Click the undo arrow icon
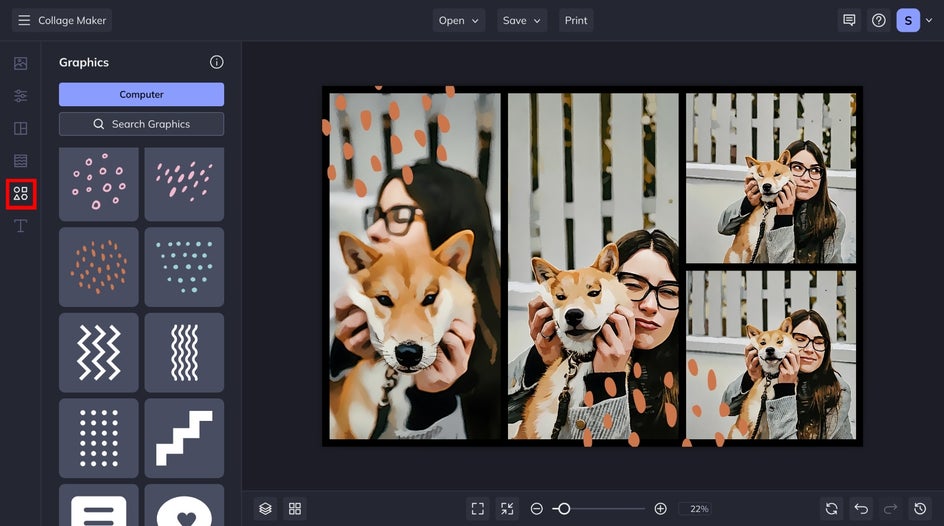Image resolution: width=944 pixels, height=526 pixels. coord(861,509)
